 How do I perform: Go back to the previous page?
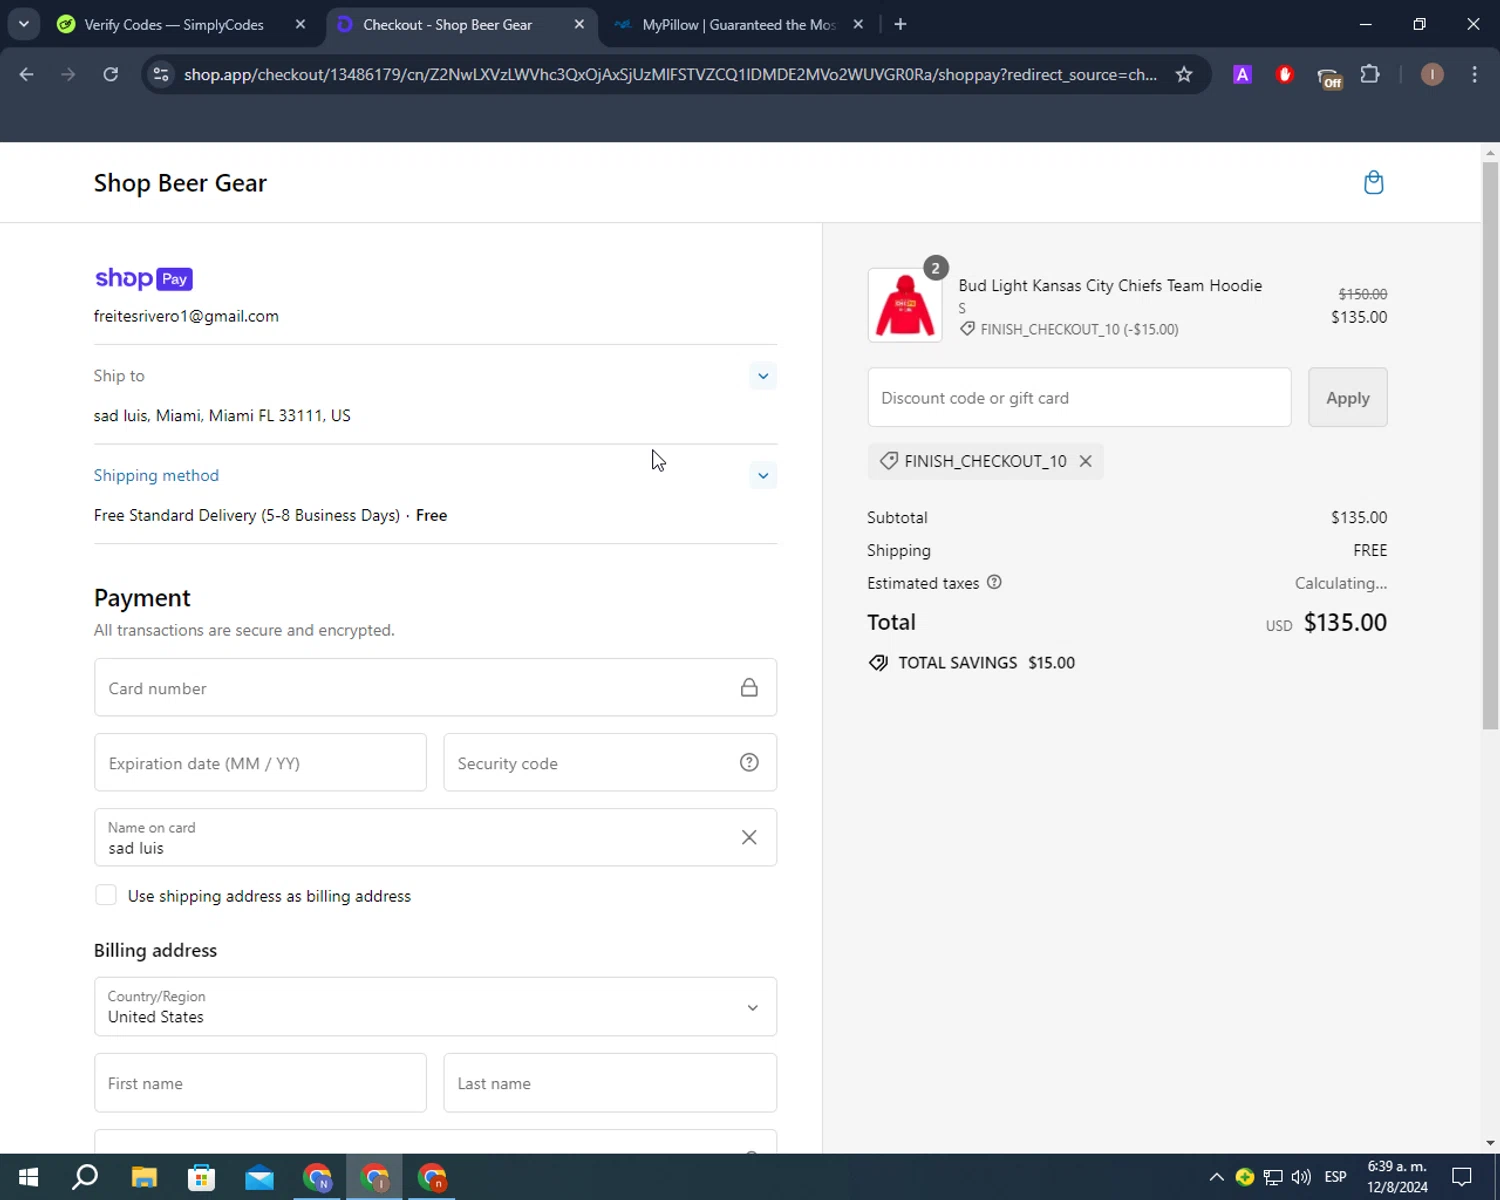27,75
